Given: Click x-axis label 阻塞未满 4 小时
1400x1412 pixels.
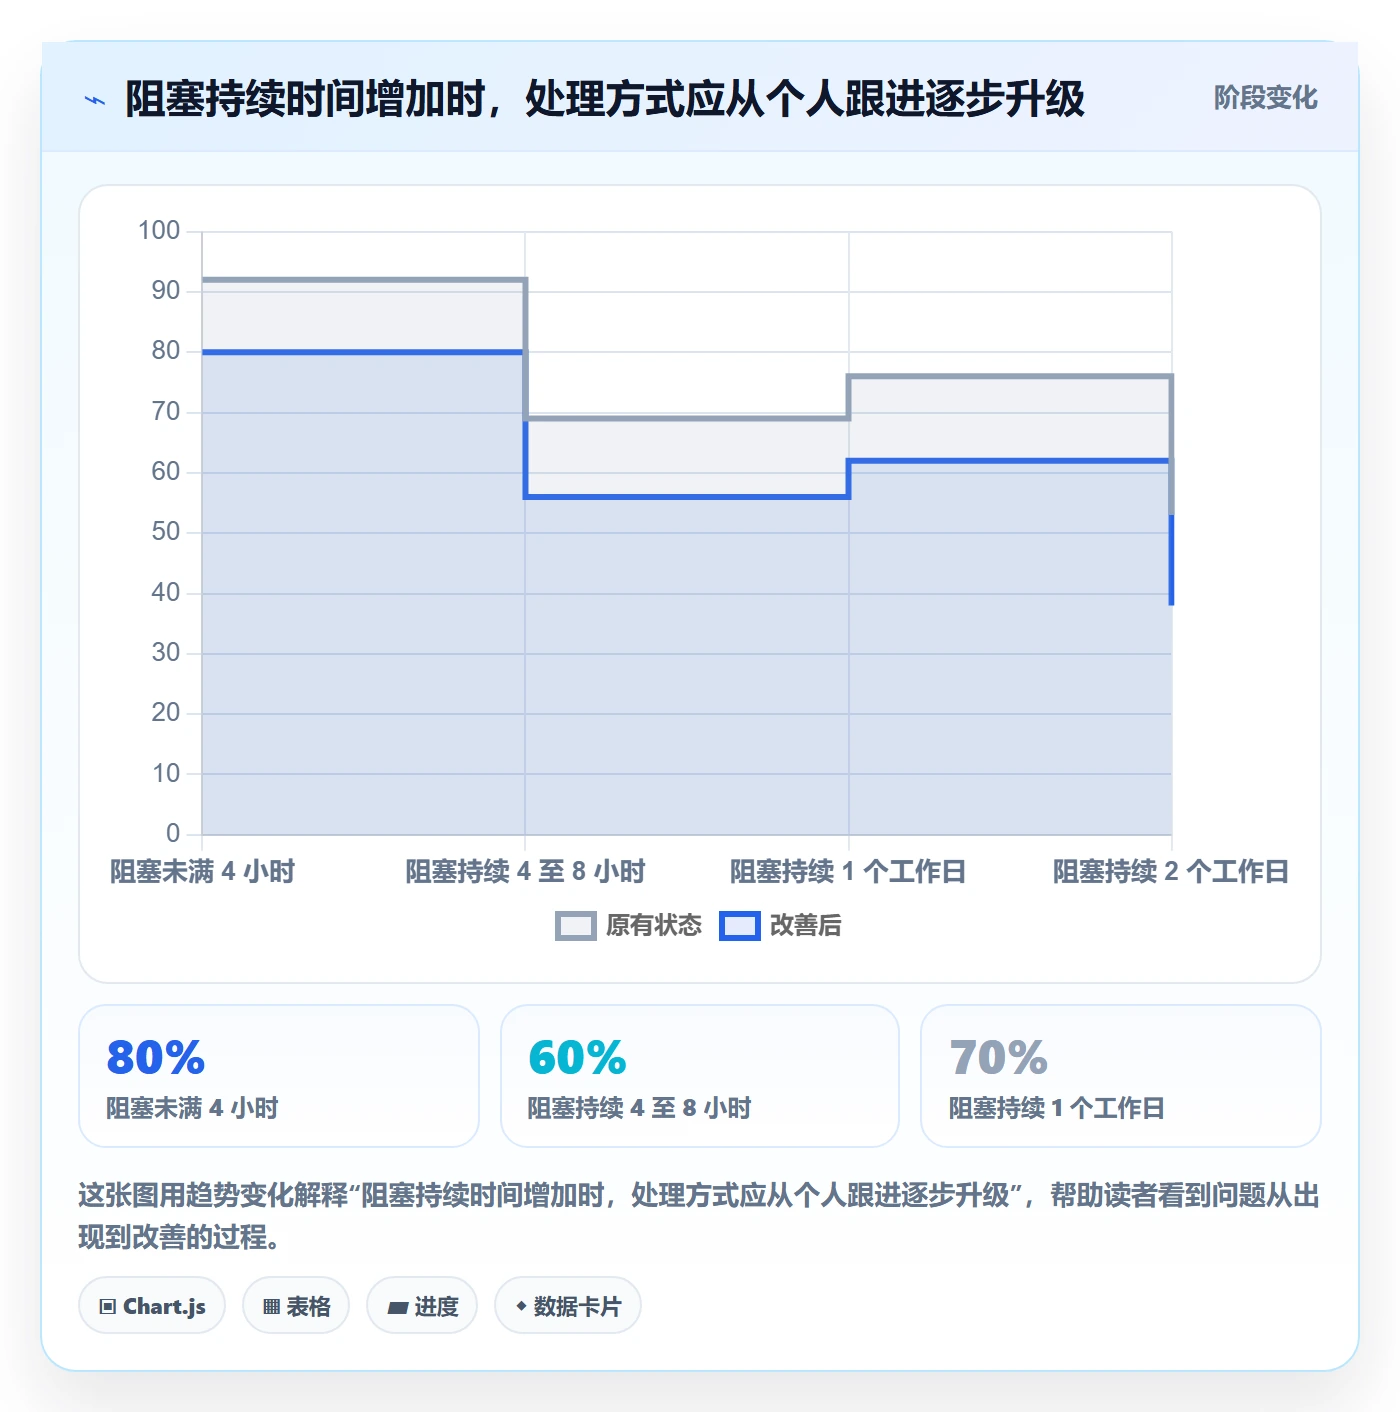Looking at the screenshot, I should [202, 871].
